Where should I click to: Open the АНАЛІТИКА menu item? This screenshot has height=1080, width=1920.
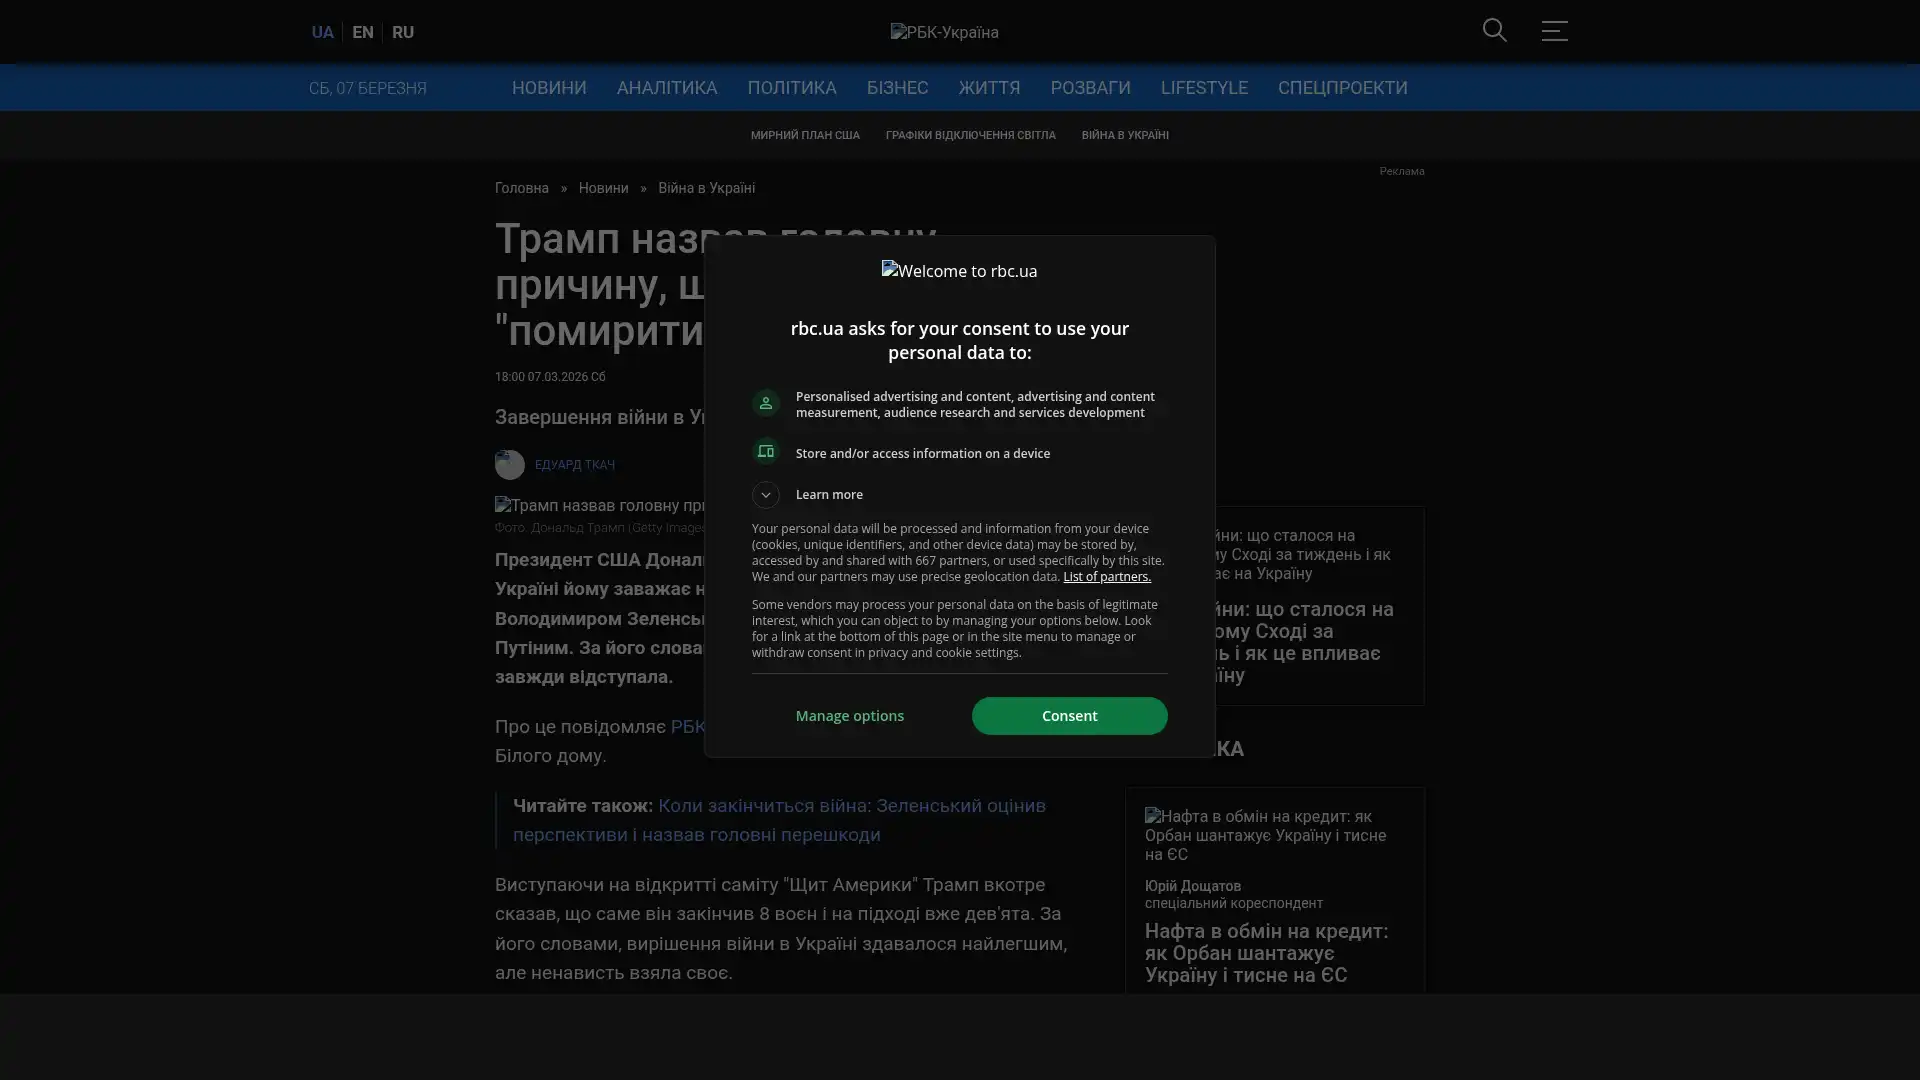pyautogui.click(x=666, y=88)
